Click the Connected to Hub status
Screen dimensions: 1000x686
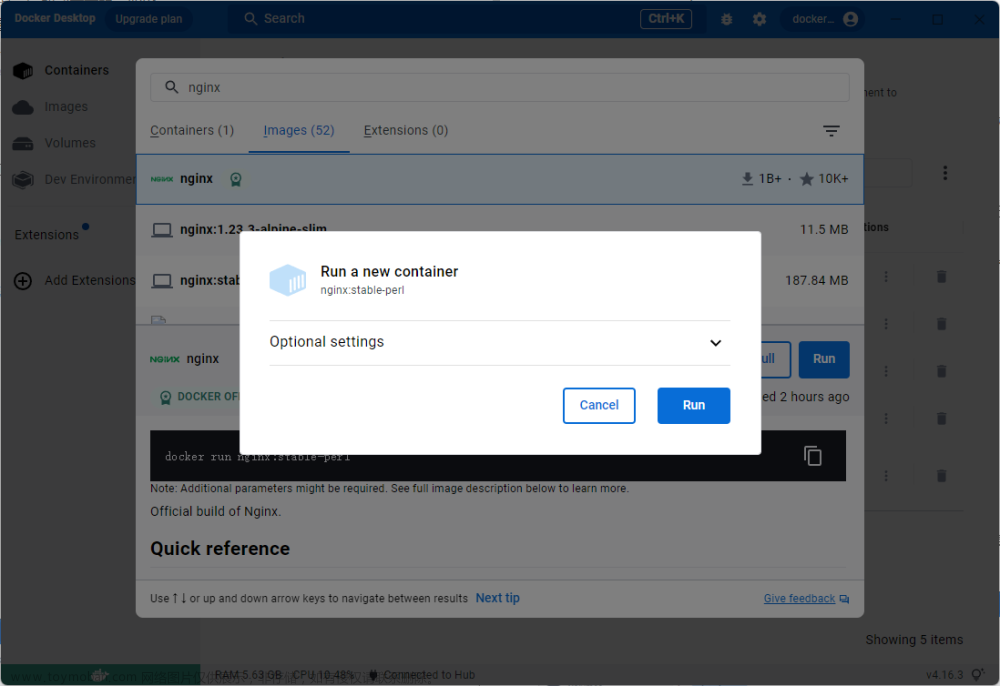422,675
